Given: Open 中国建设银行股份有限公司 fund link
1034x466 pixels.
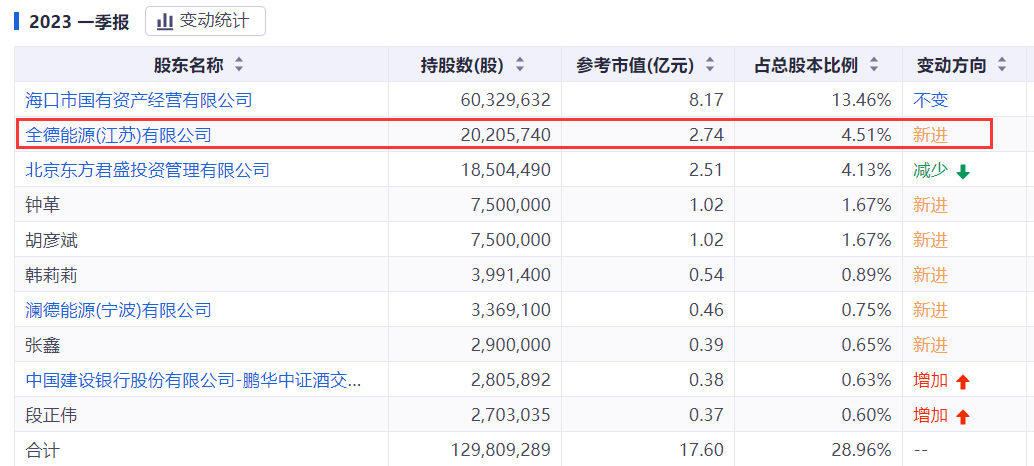Looking at the screenshot, I should 193,380.
